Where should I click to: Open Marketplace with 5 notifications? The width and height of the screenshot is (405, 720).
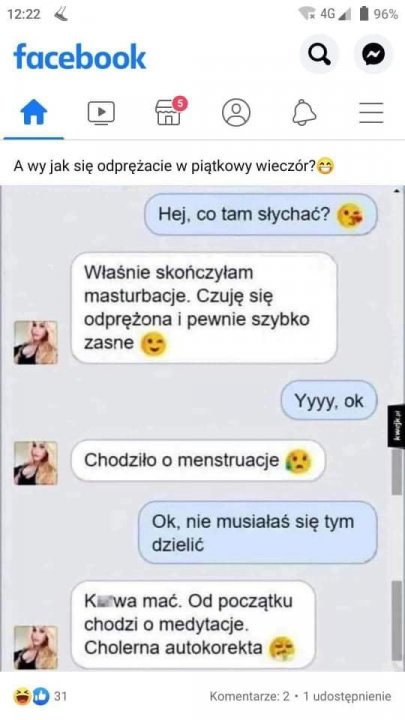(x=170, y=111)
